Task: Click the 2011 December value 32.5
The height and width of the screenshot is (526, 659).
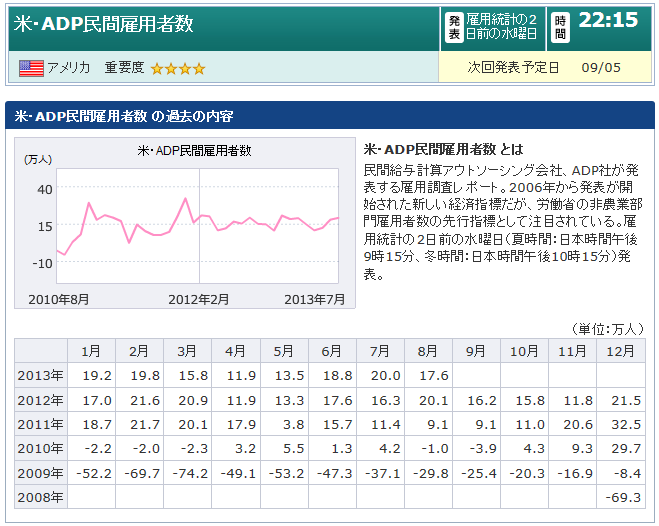Action: [x=626, y=424]
